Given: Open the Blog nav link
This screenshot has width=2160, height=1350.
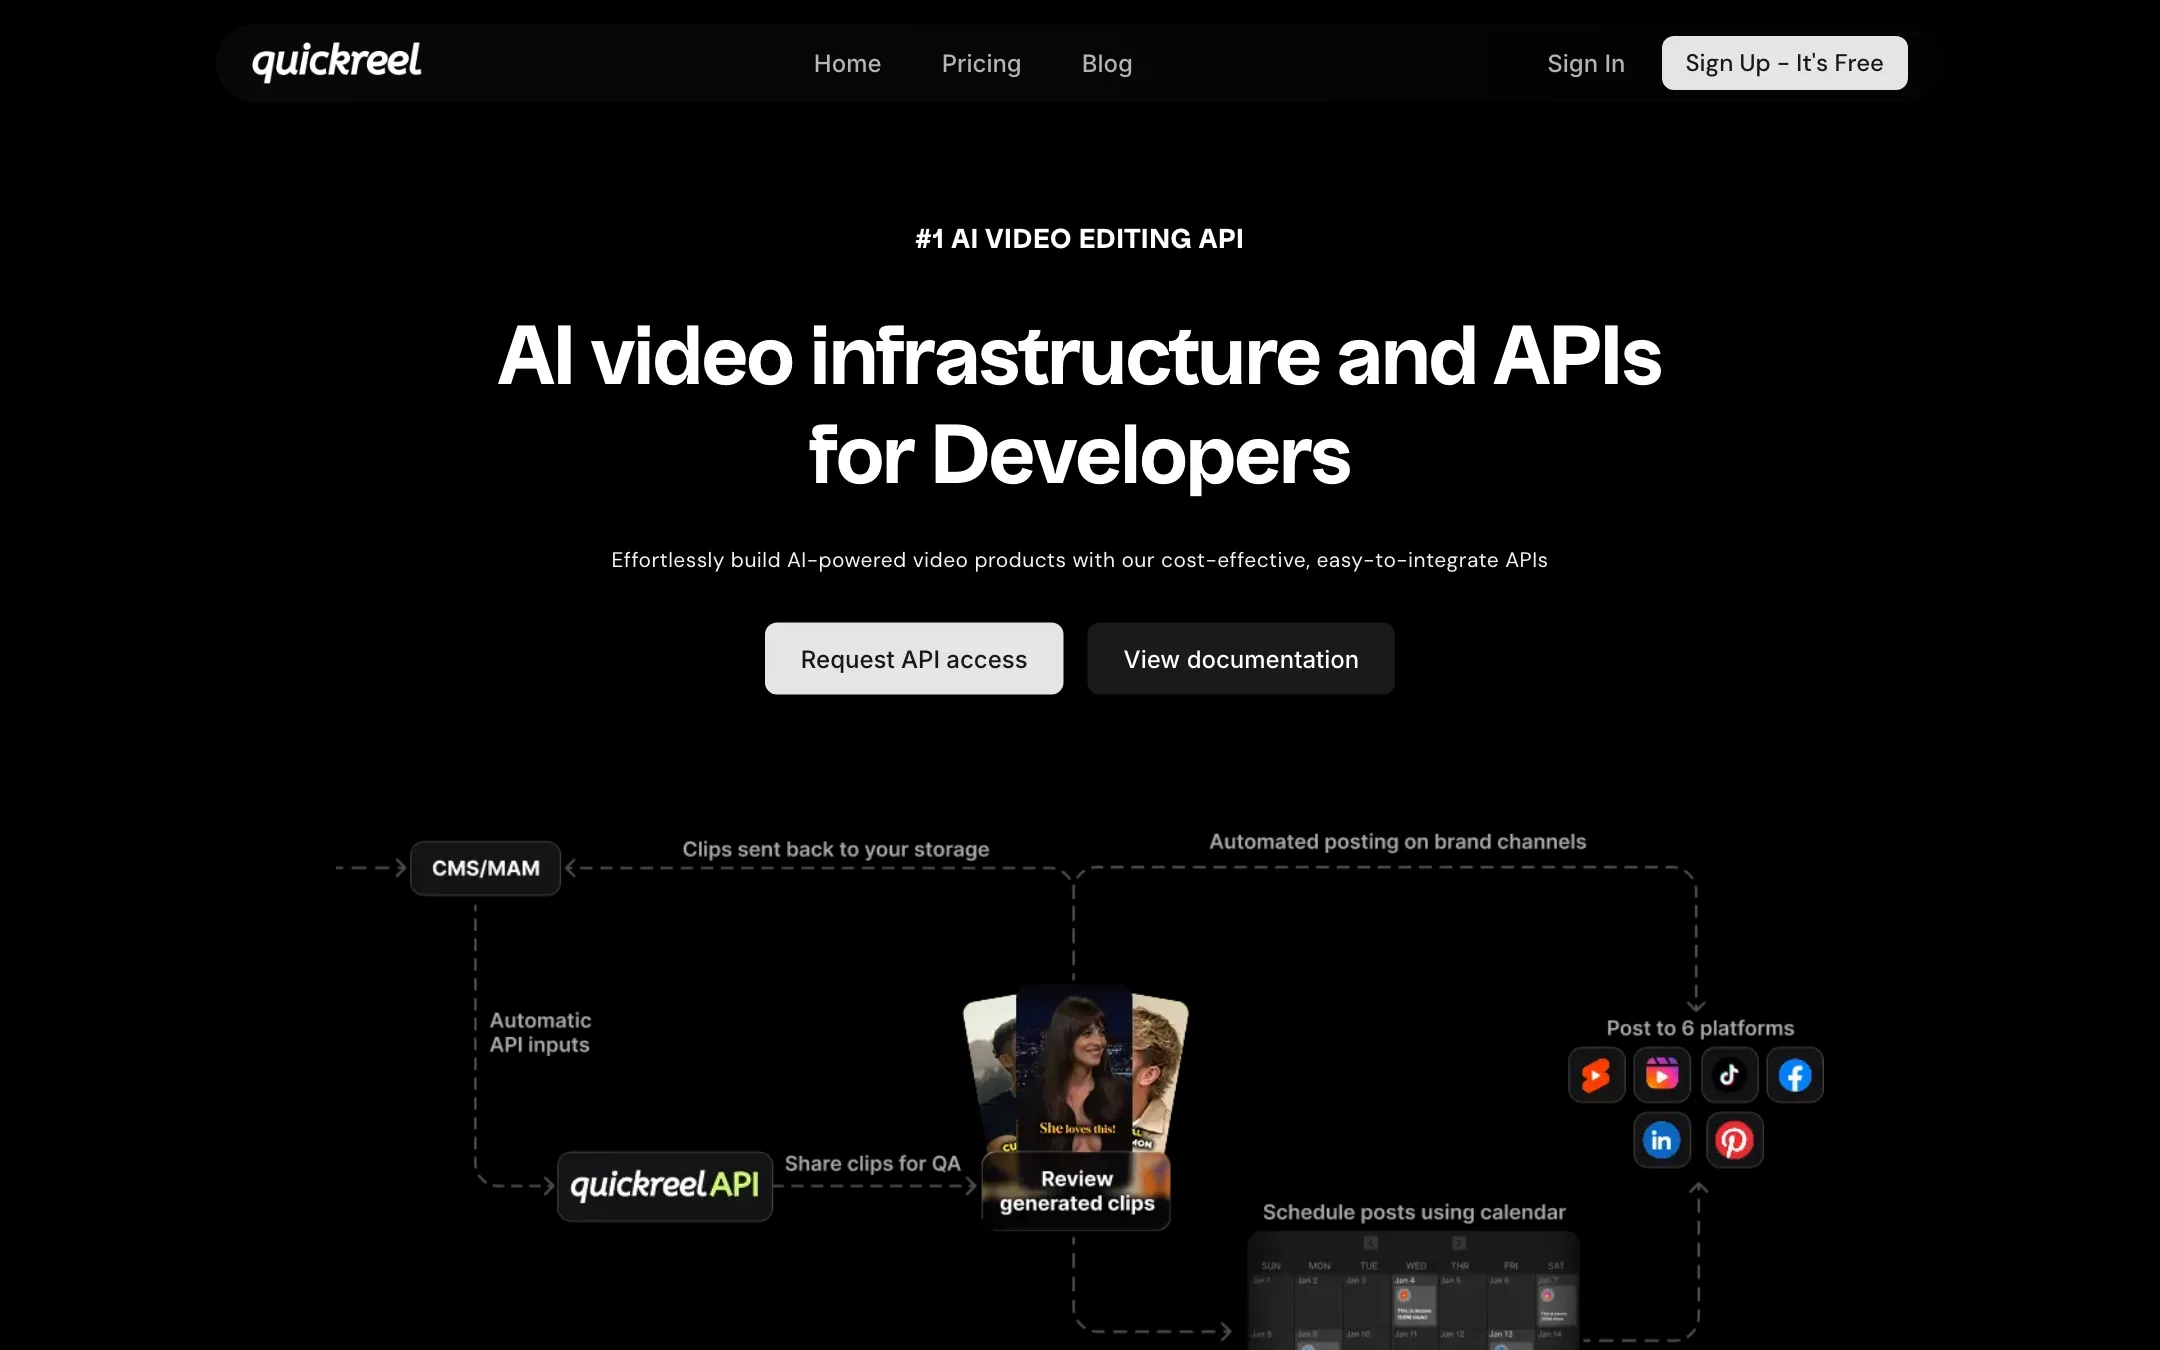Looking at the screenshot, I should click(1107, 63).
